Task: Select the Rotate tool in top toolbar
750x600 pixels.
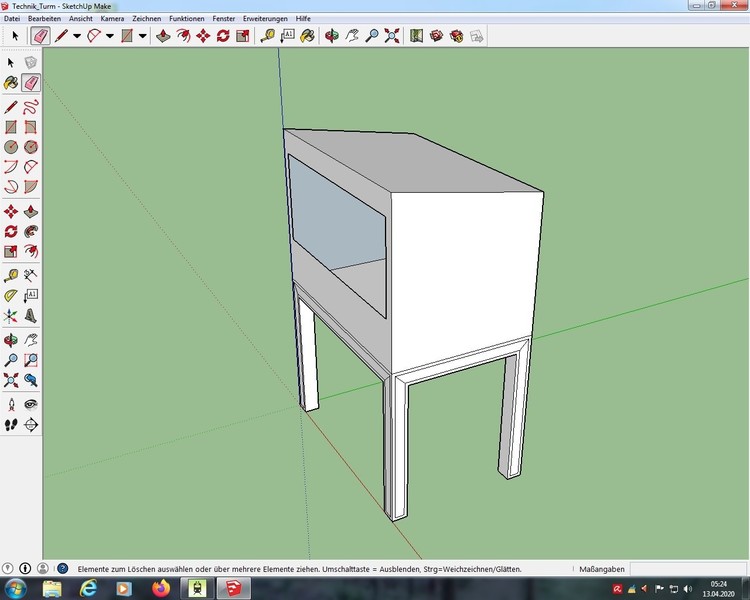Action: pos(223,36)
